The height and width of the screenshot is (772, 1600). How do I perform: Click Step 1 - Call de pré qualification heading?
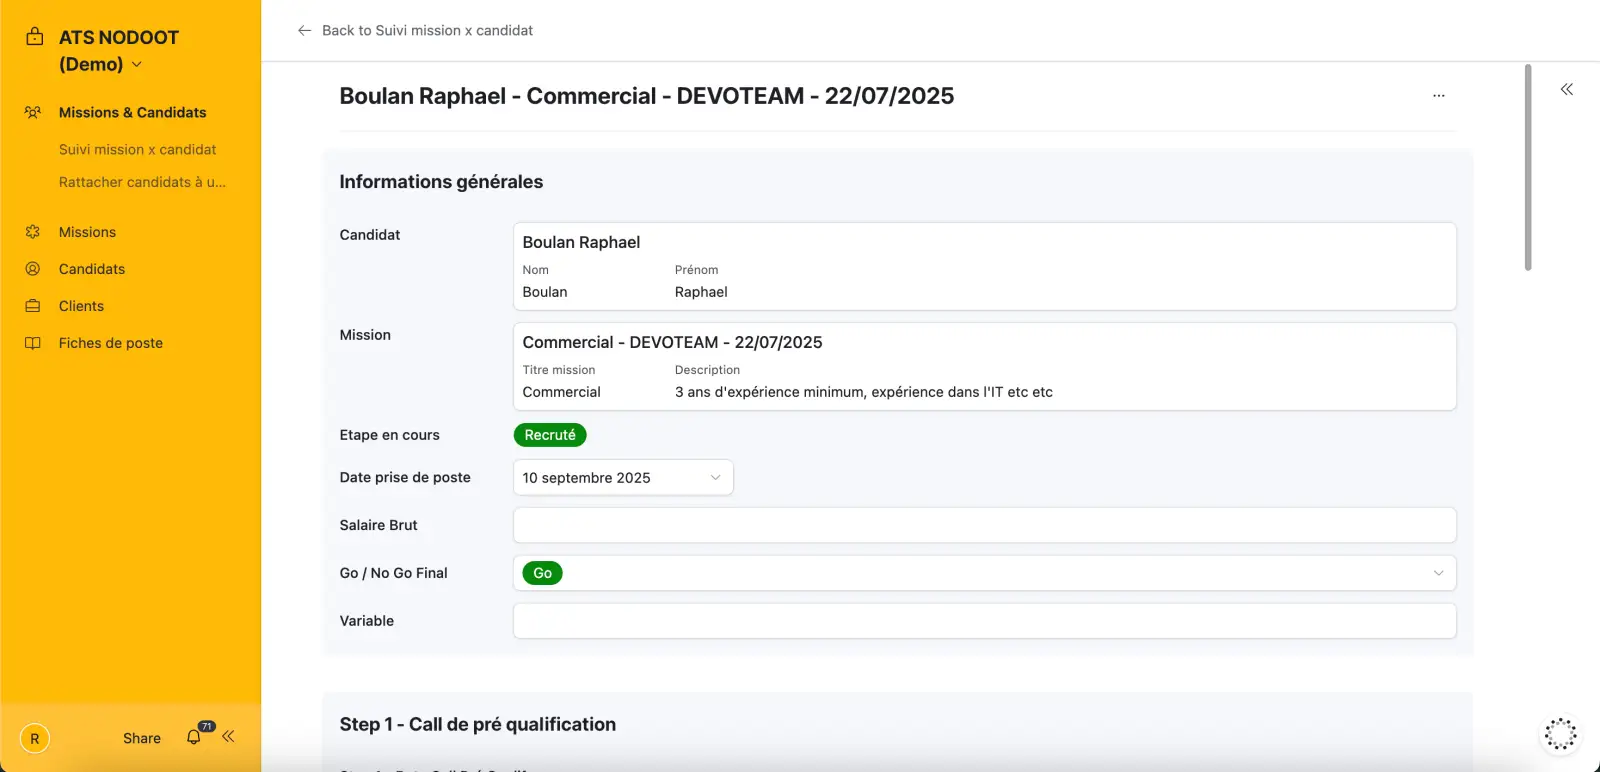(478, 724)
